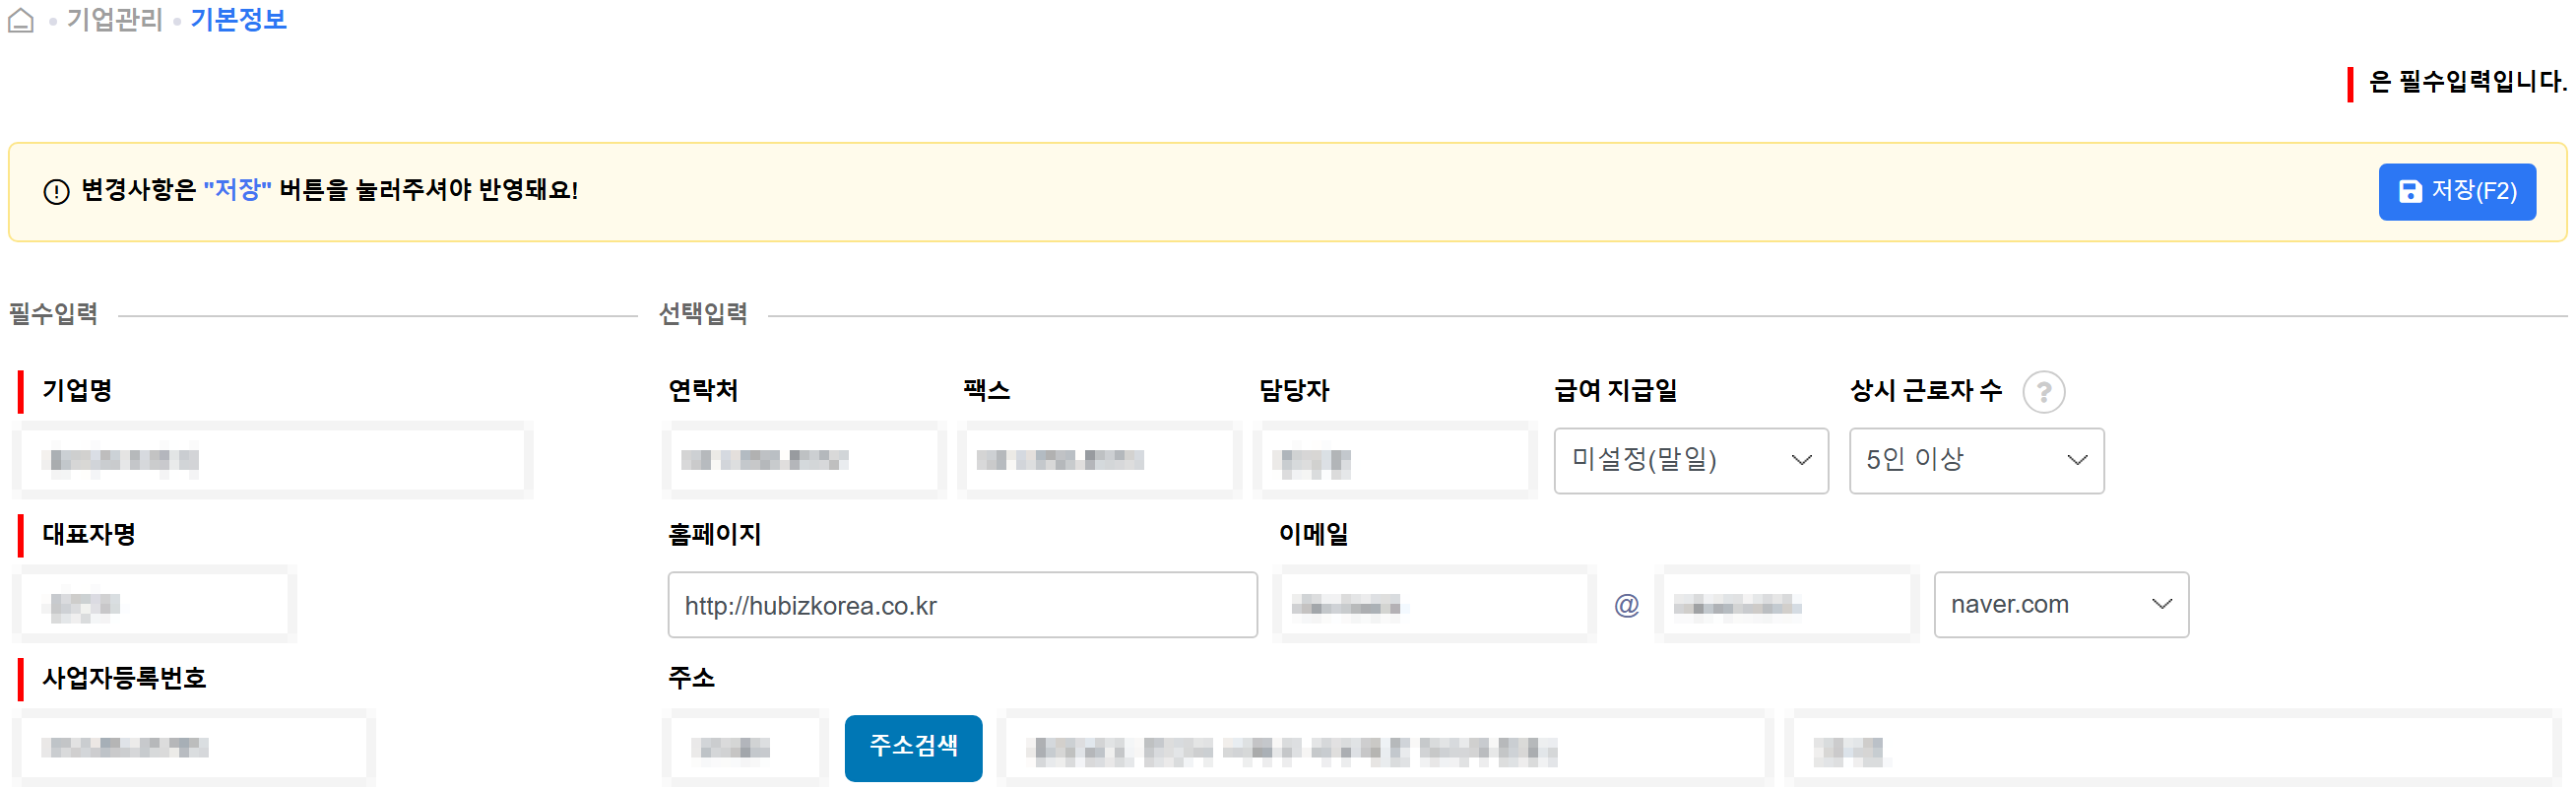Click the 담당자 input field
This screenshot has width=2576, height=790.
pyautogui.click(x=1395, y=460)
